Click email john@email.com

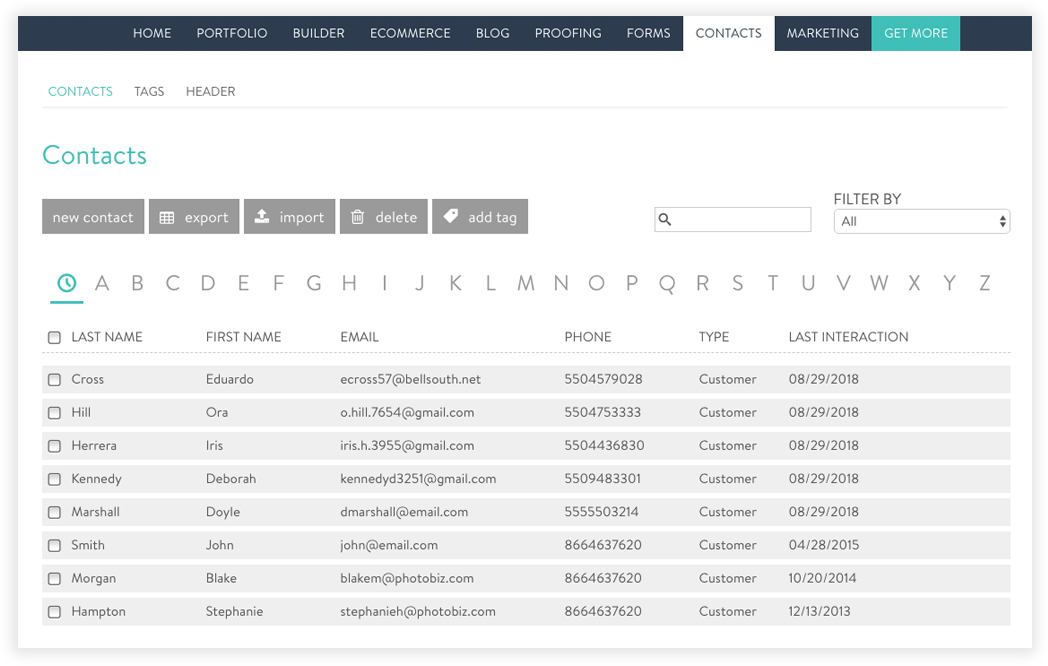point(389,545)
